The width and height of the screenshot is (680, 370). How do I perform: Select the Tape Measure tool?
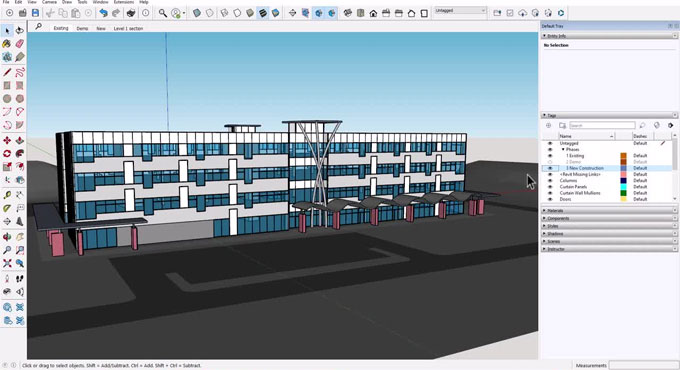click(7, 195)
